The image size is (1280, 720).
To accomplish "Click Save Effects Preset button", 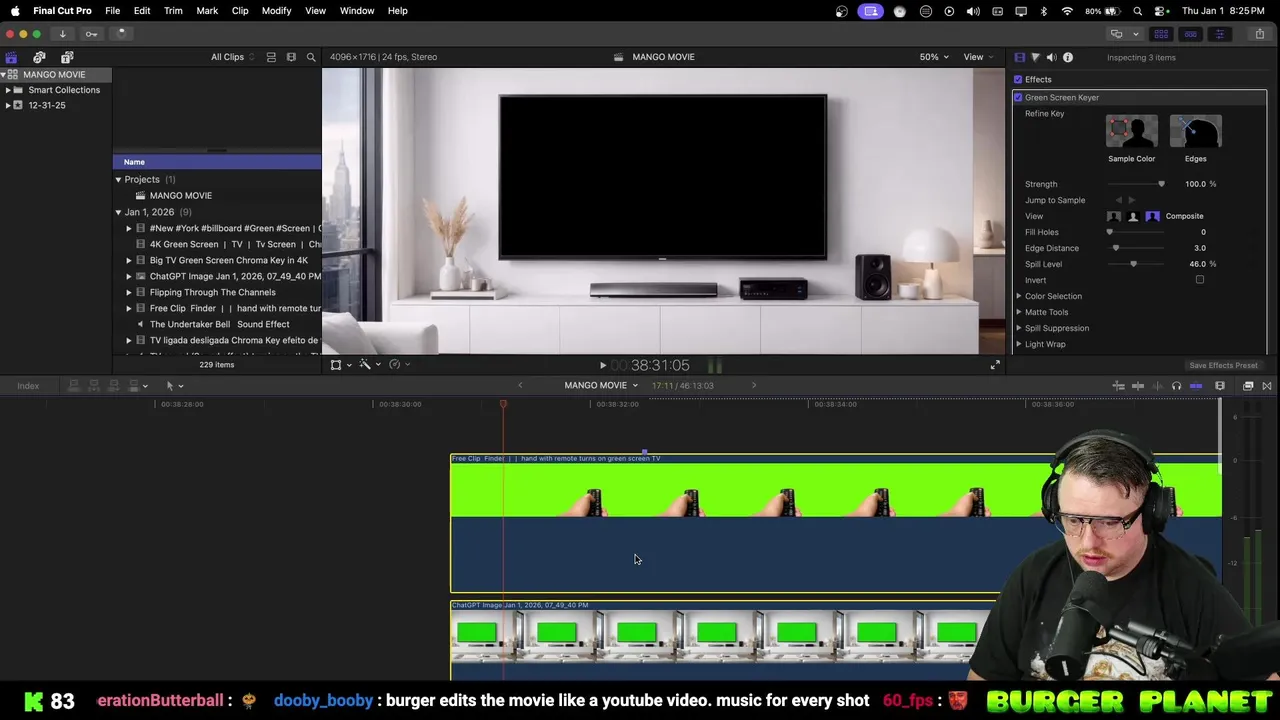I will coord(1223,366).
